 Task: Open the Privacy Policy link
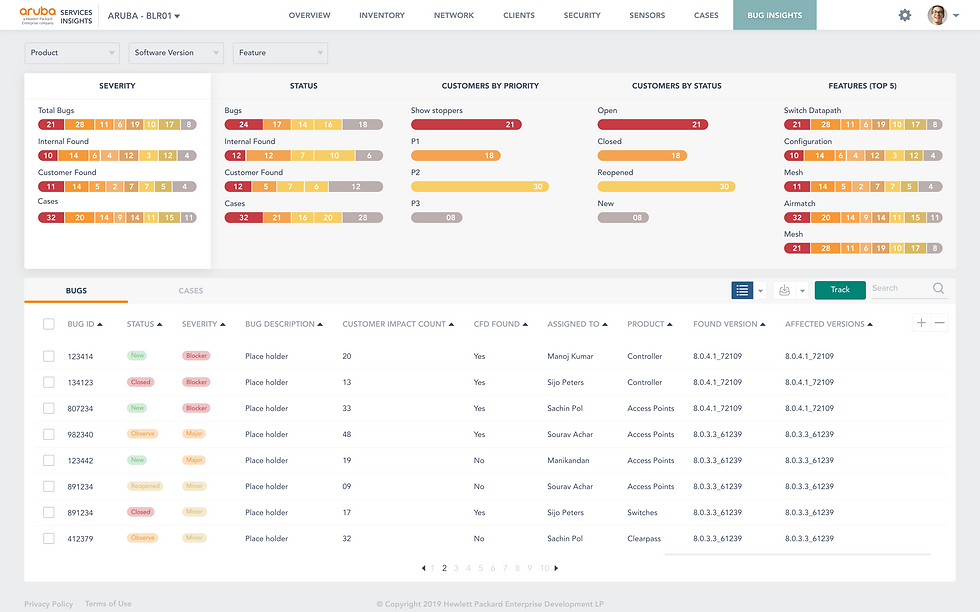point(49,604)
